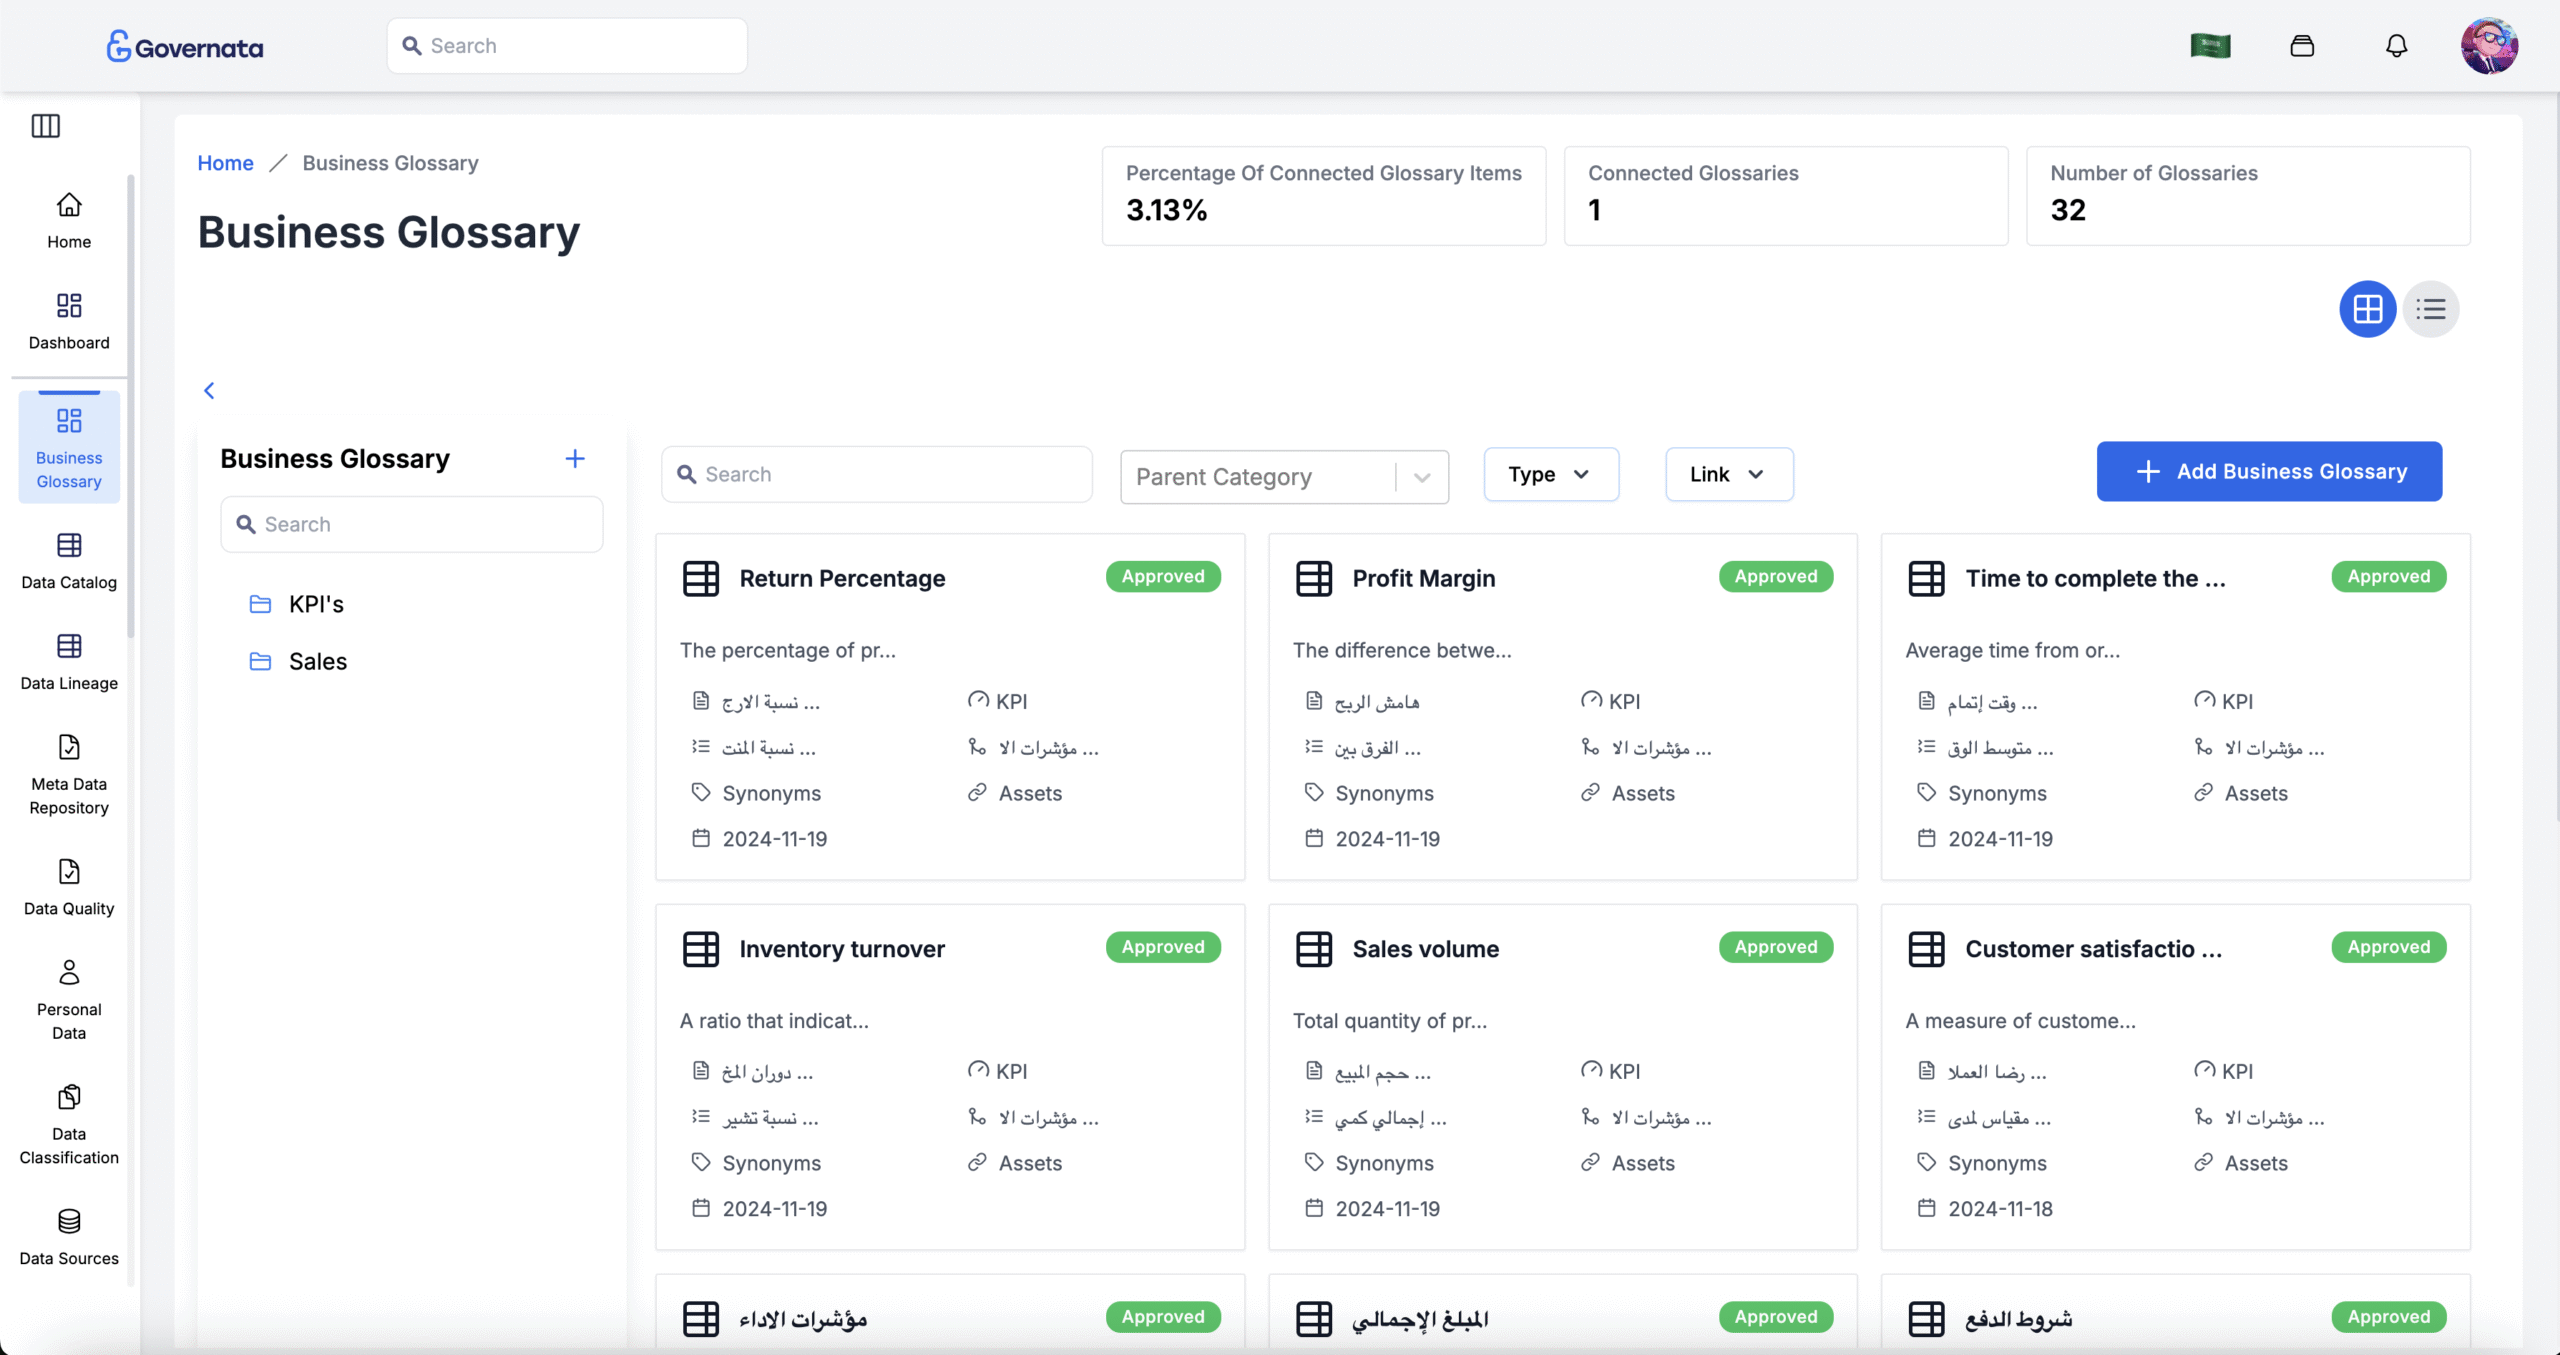Open the Sales volume card title
Screen dimensions: 2560x1355
pyautogui.click(x=1426, y=949)
